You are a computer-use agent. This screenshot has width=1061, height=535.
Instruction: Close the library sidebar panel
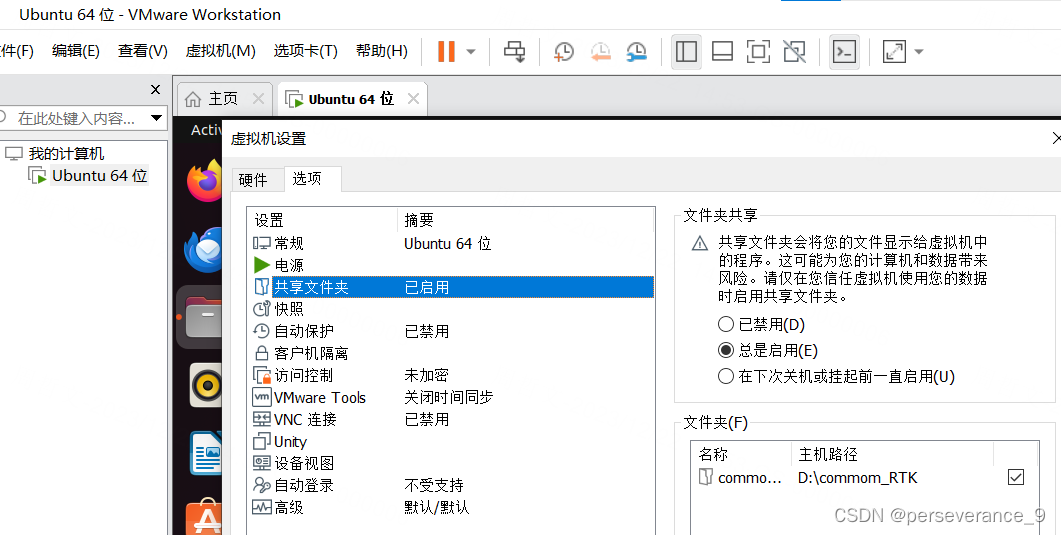(155, 89)
